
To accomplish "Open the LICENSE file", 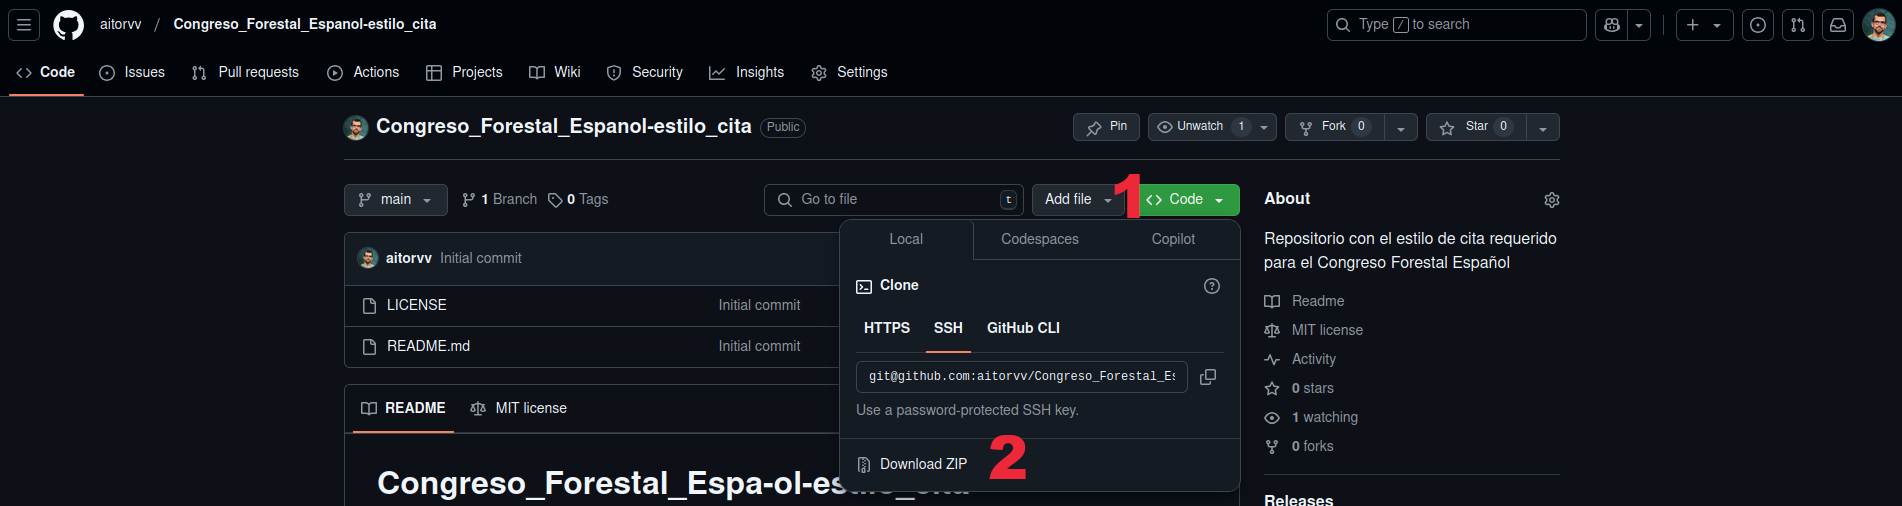I will coord(417,305).
